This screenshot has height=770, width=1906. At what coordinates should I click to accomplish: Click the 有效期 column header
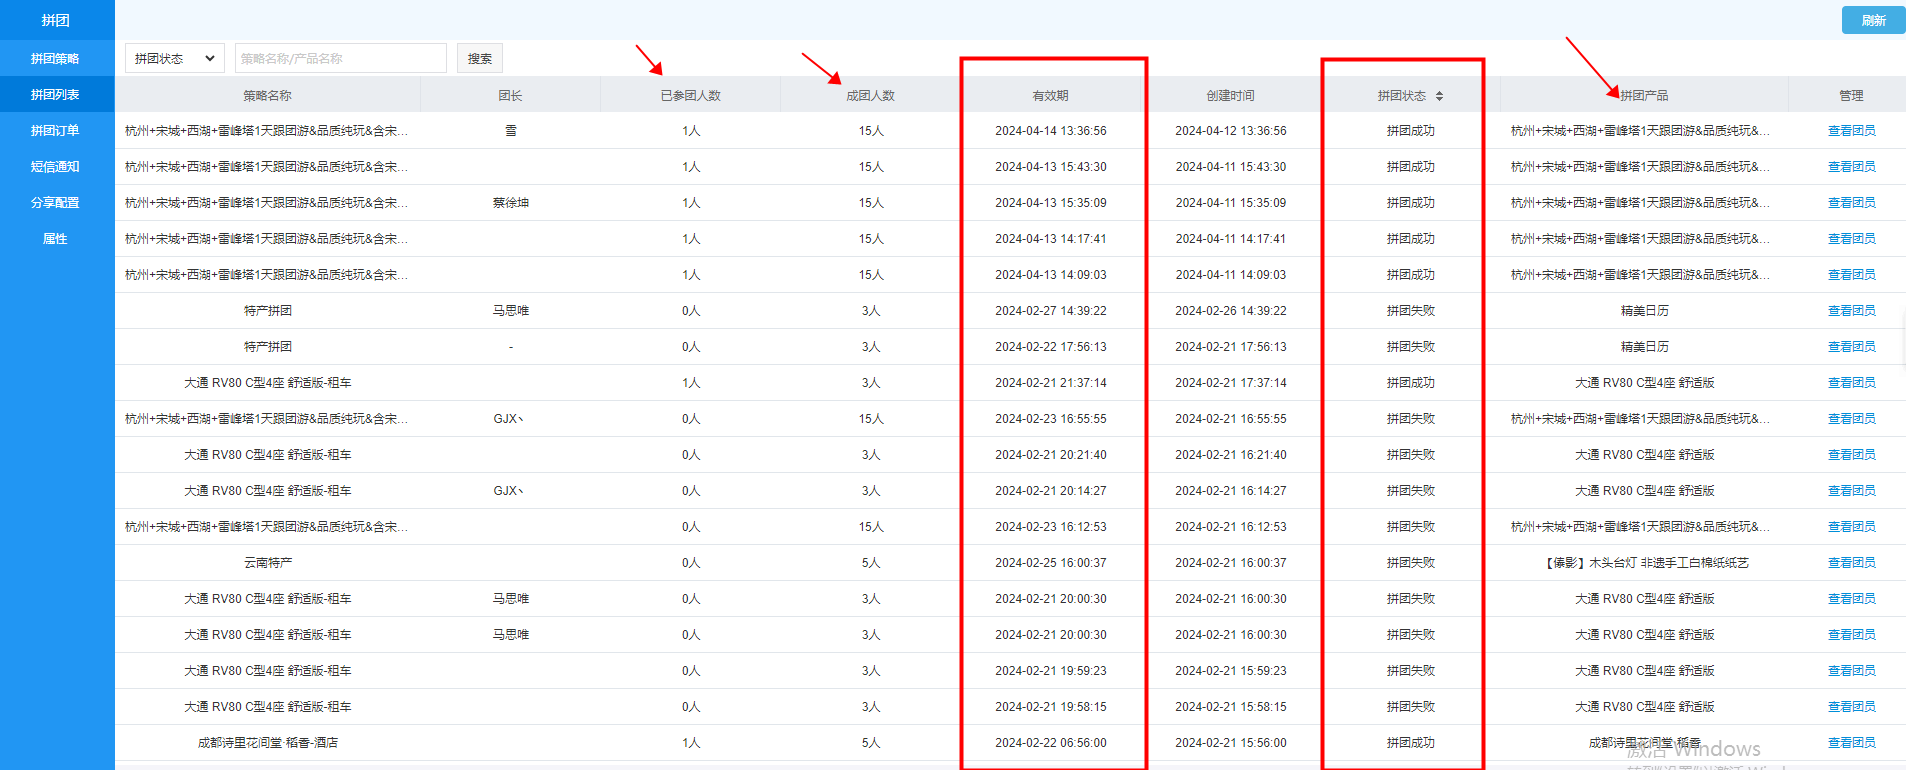point(1050,96)
